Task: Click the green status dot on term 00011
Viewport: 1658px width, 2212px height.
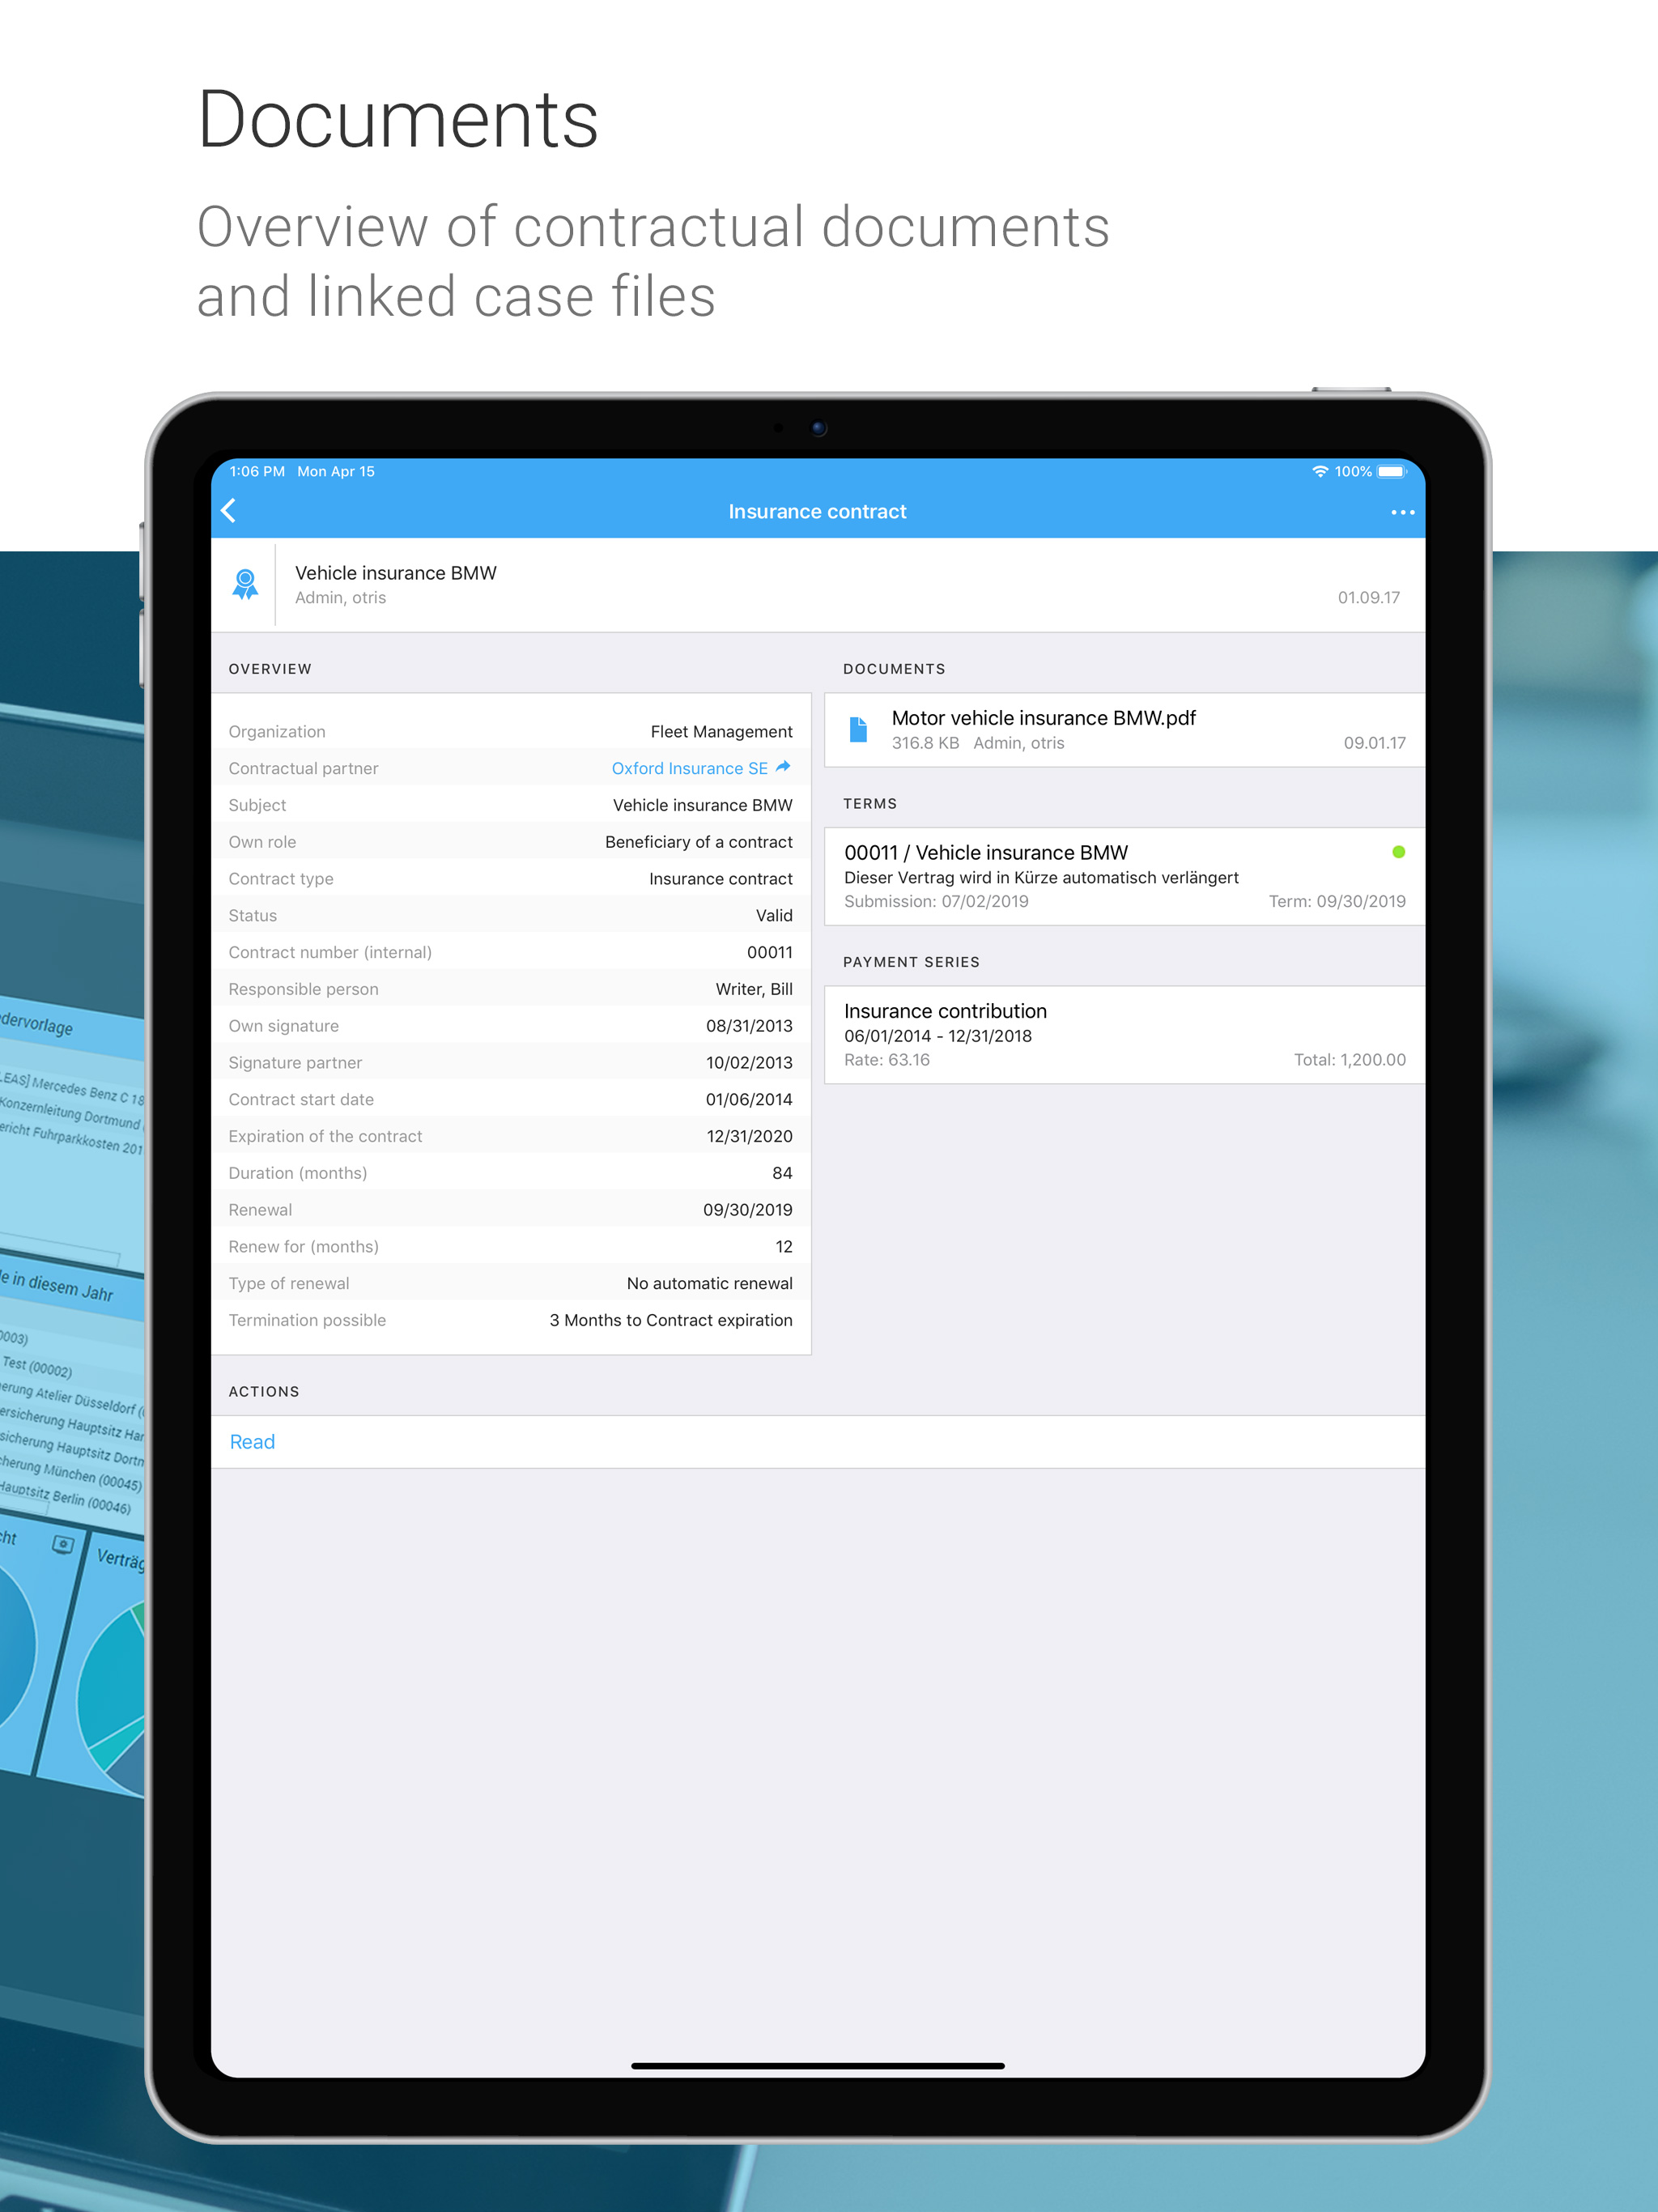Action: (1398, 852)
